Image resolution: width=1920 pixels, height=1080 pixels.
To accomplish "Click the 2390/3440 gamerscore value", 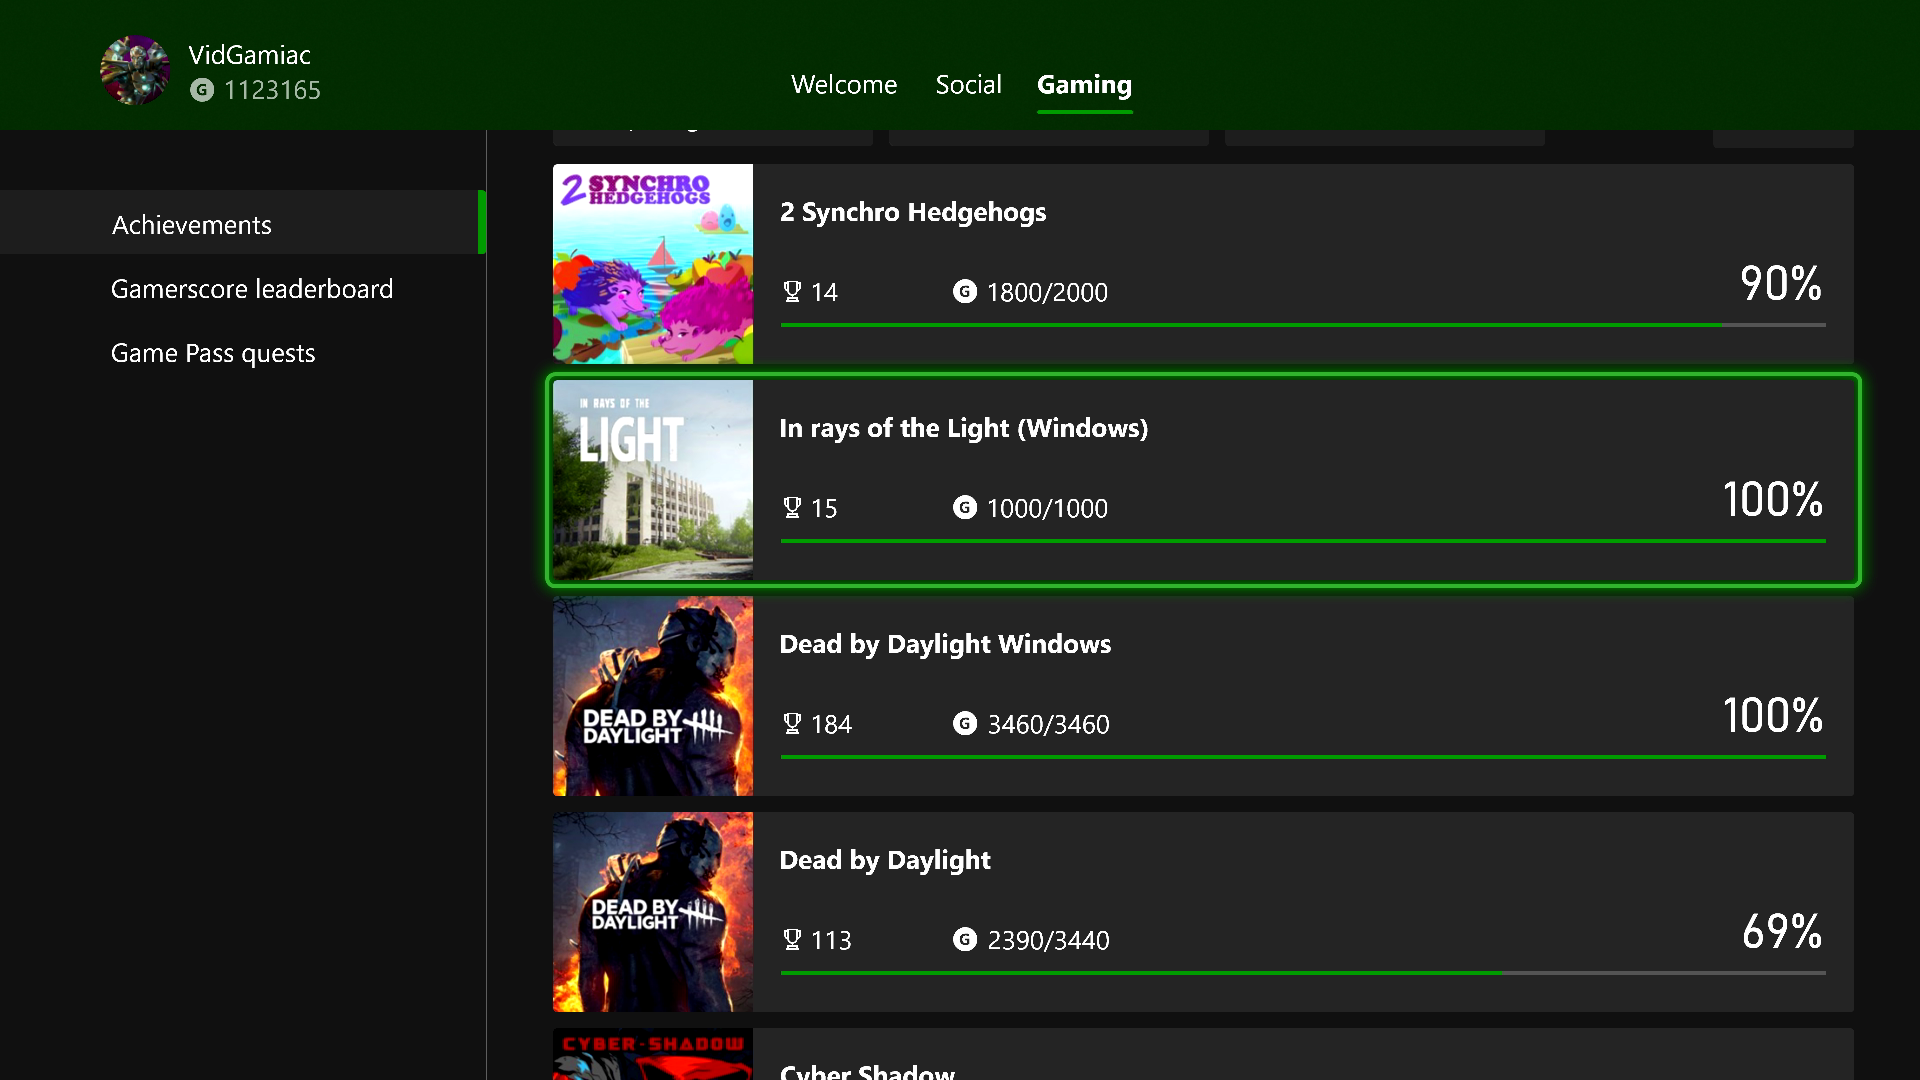I will coord(1048,940).
